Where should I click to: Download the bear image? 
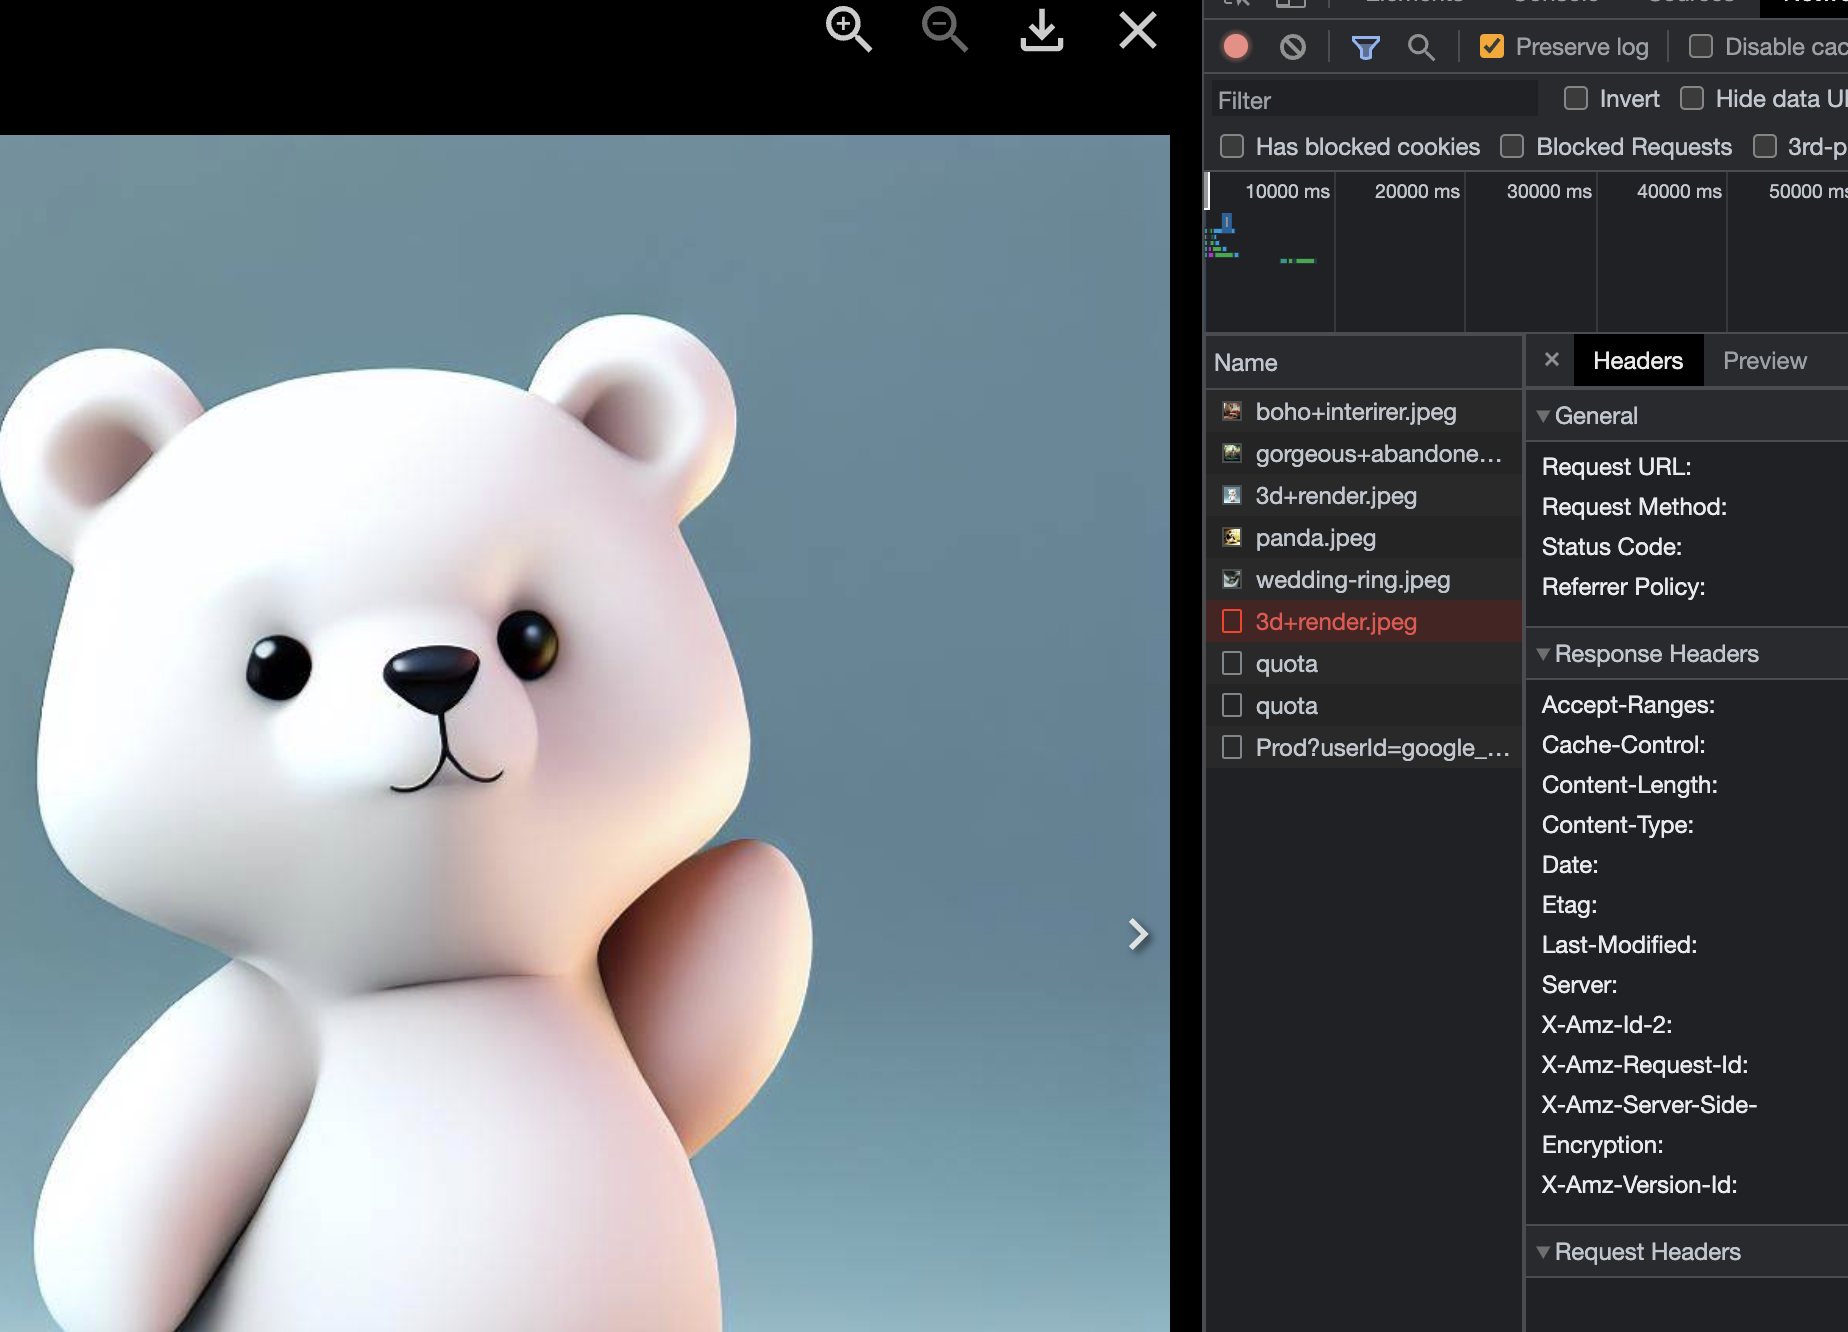(x=1041, y=31)
